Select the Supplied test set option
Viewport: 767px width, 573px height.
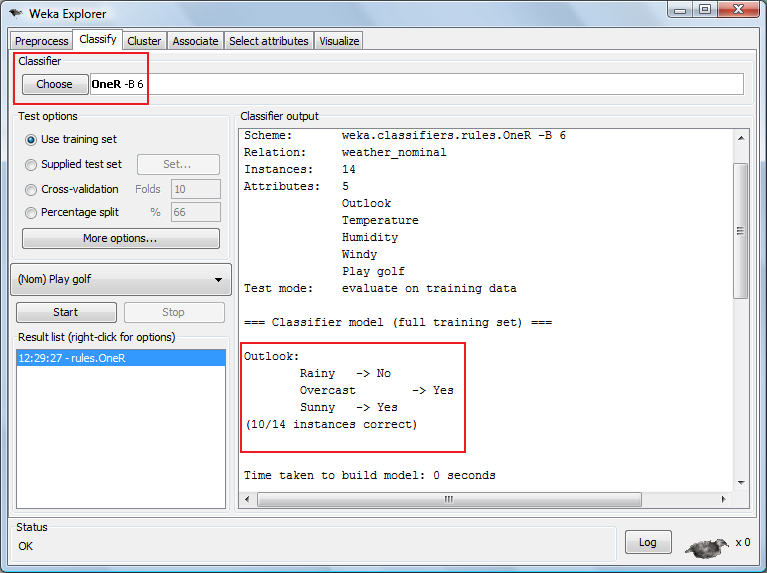(x=31, y=165)
